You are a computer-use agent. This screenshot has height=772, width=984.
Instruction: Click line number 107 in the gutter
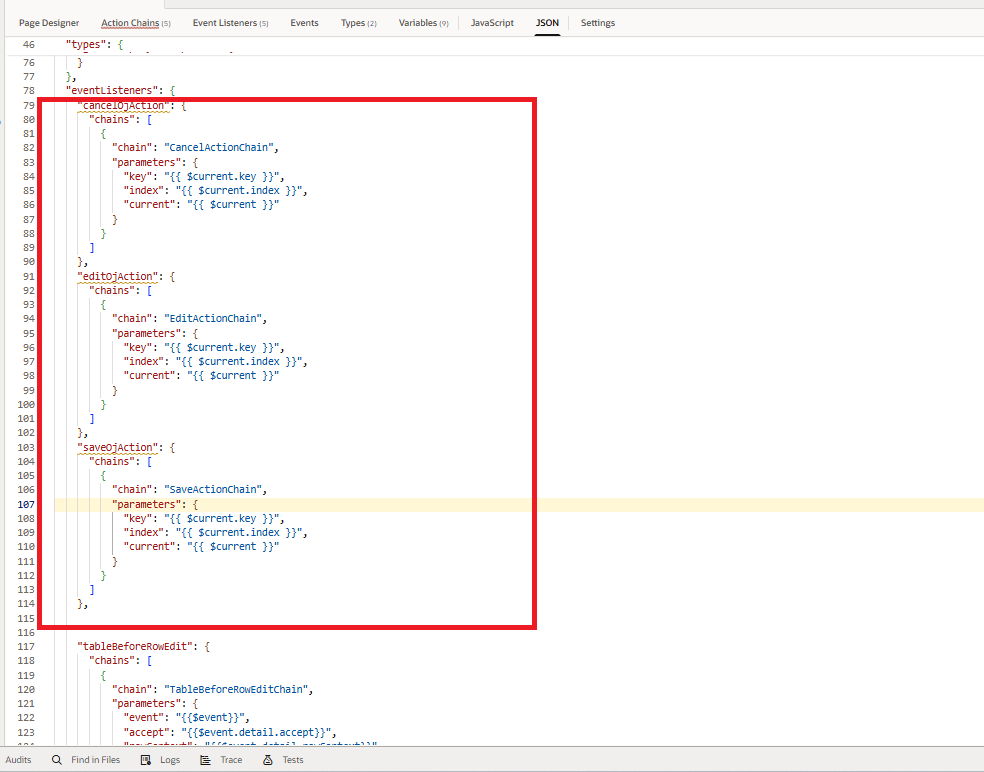[27, 505]
